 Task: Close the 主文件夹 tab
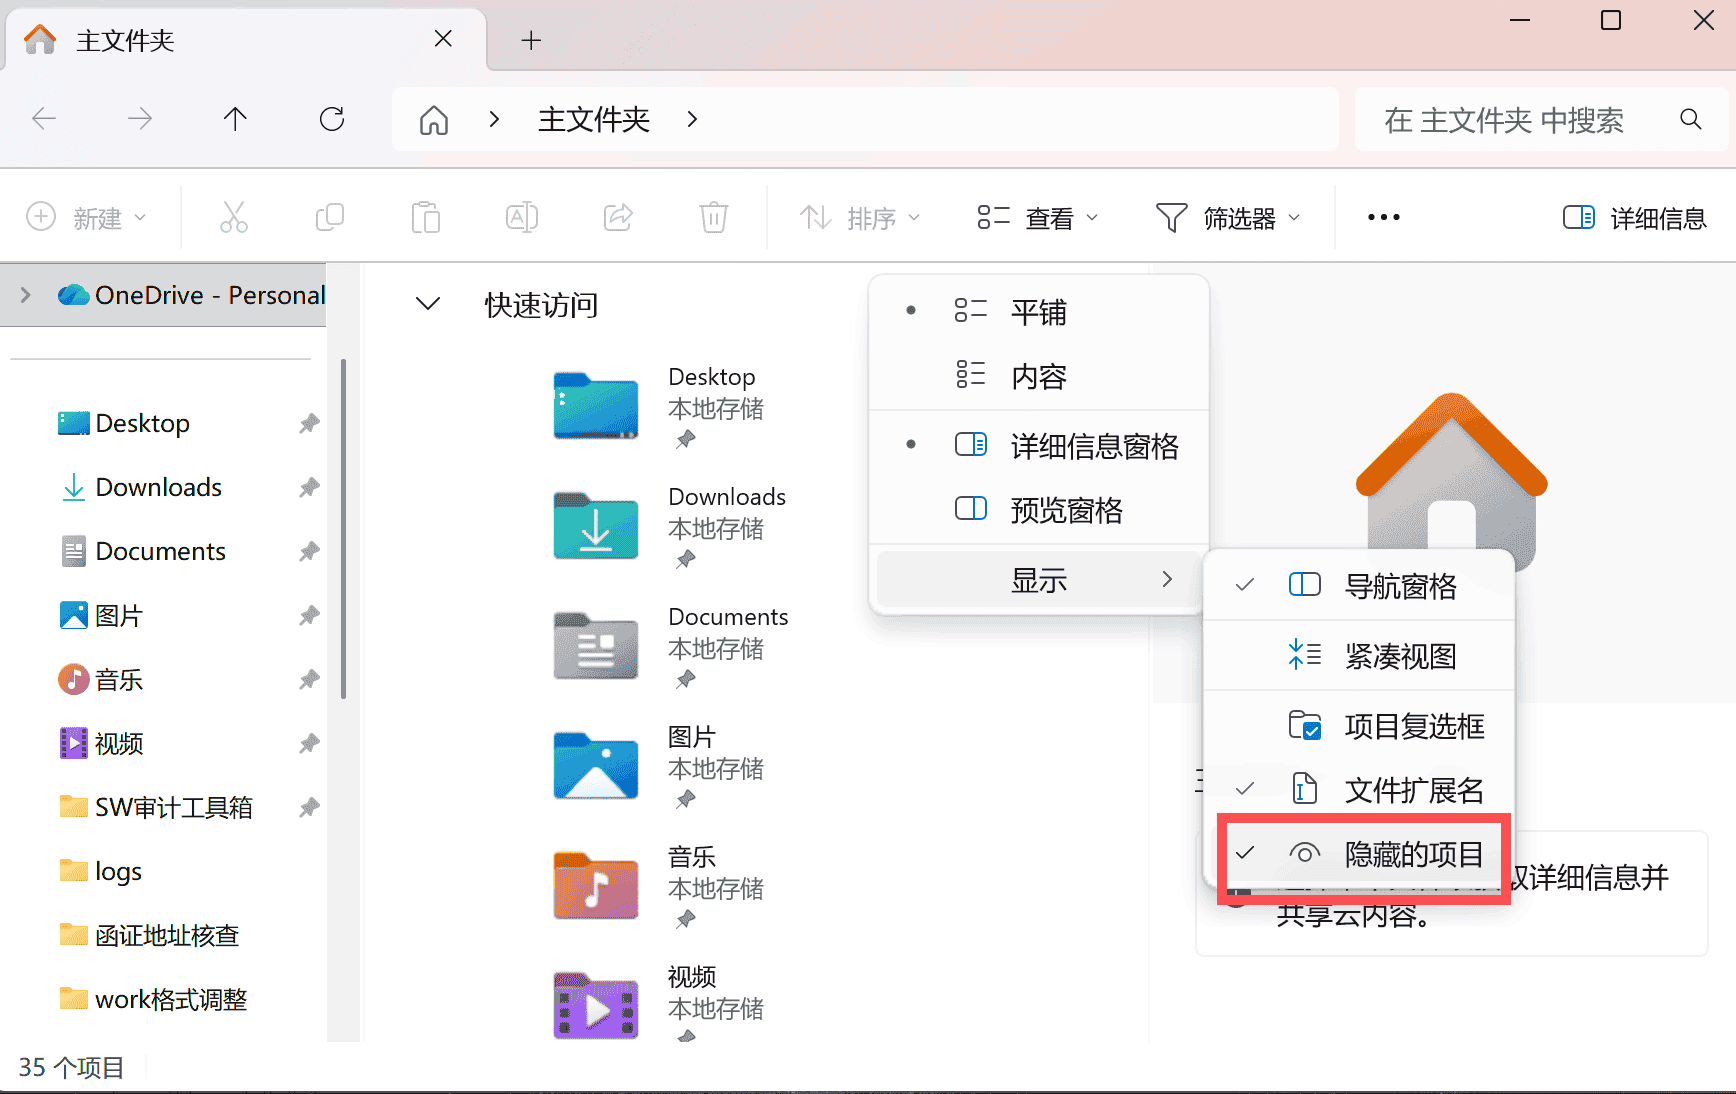click(443, 39)
